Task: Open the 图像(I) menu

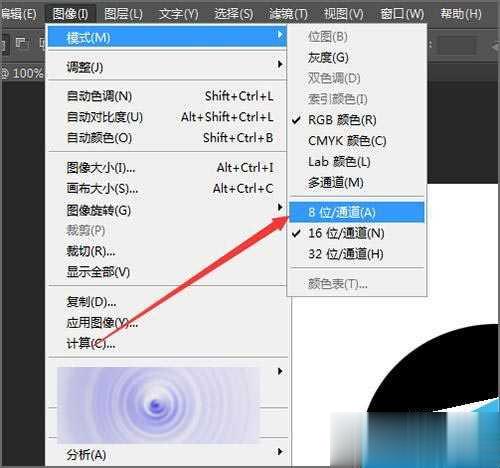Action: [71, 14]
